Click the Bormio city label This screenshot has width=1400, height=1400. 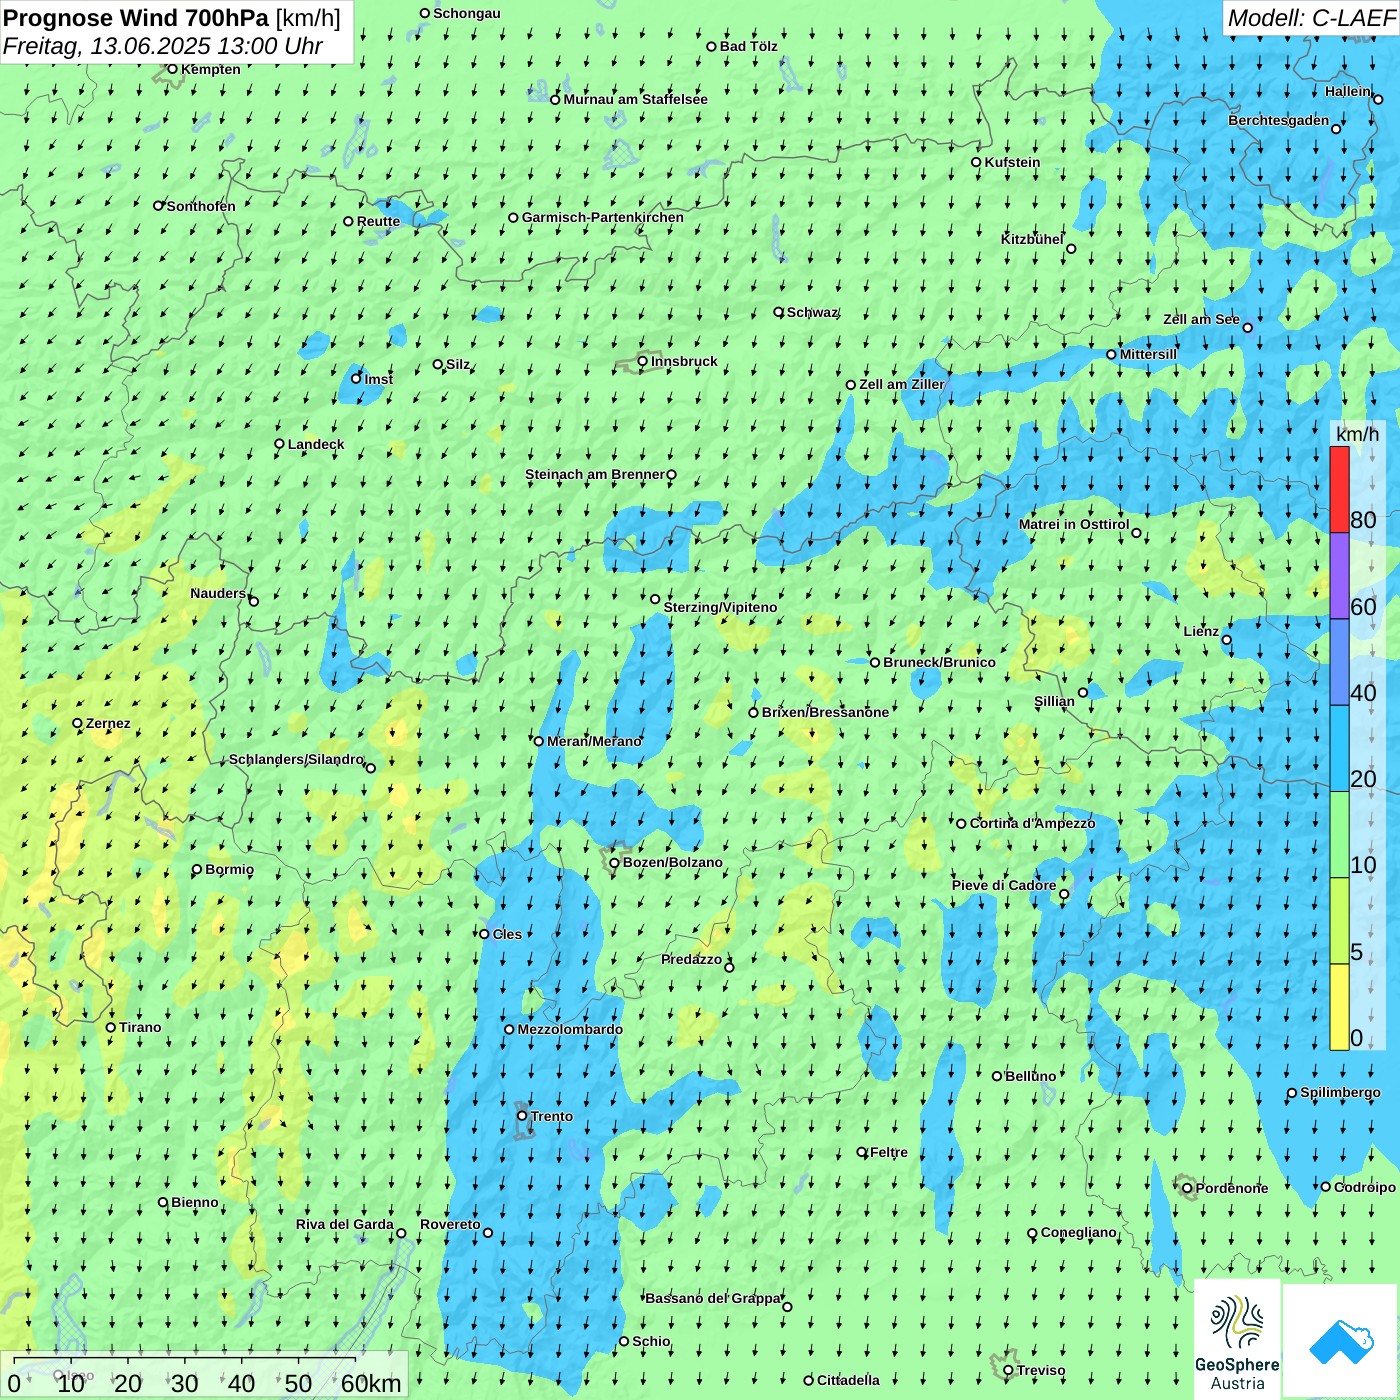click(229, 869)
